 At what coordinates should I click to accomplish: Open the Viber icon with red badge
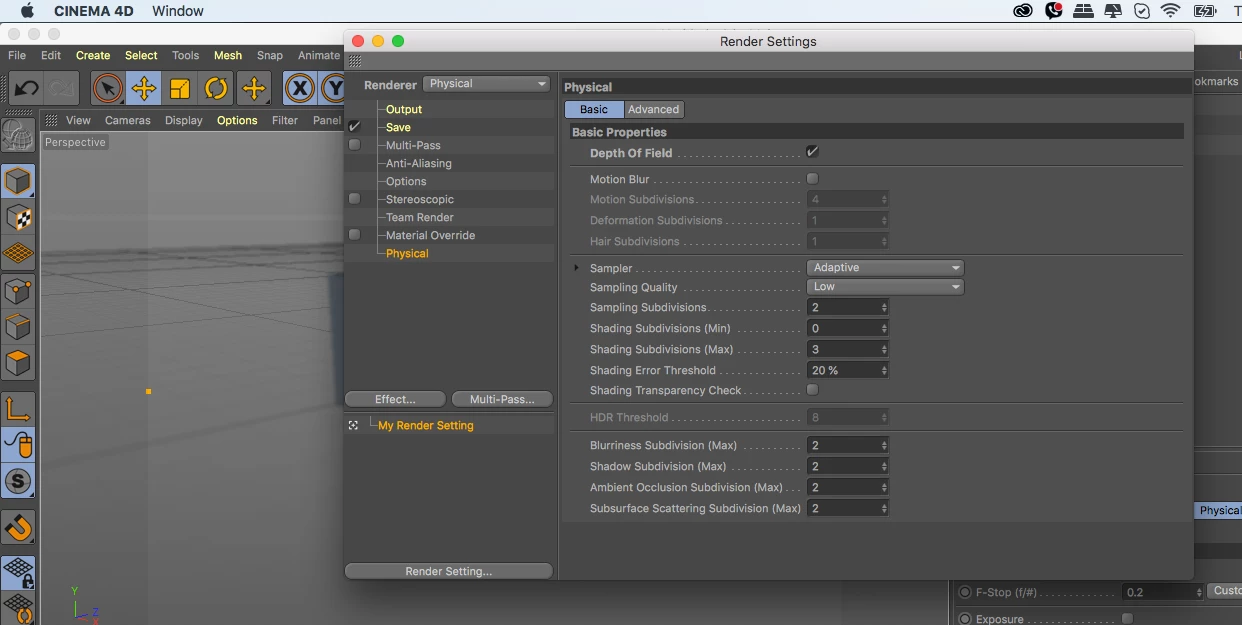1054,11
